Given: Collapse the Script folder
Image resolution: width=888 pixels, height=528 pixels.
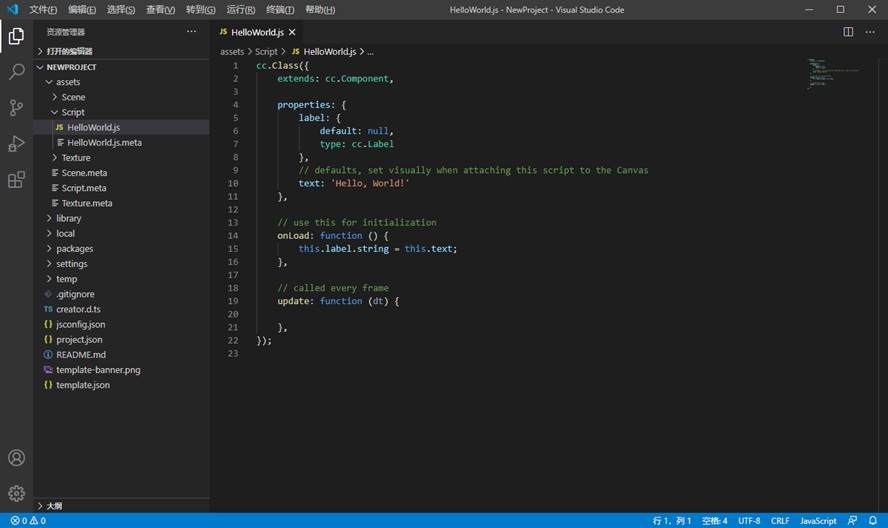Looking at the screenshot, I should (x=121, y=112).
